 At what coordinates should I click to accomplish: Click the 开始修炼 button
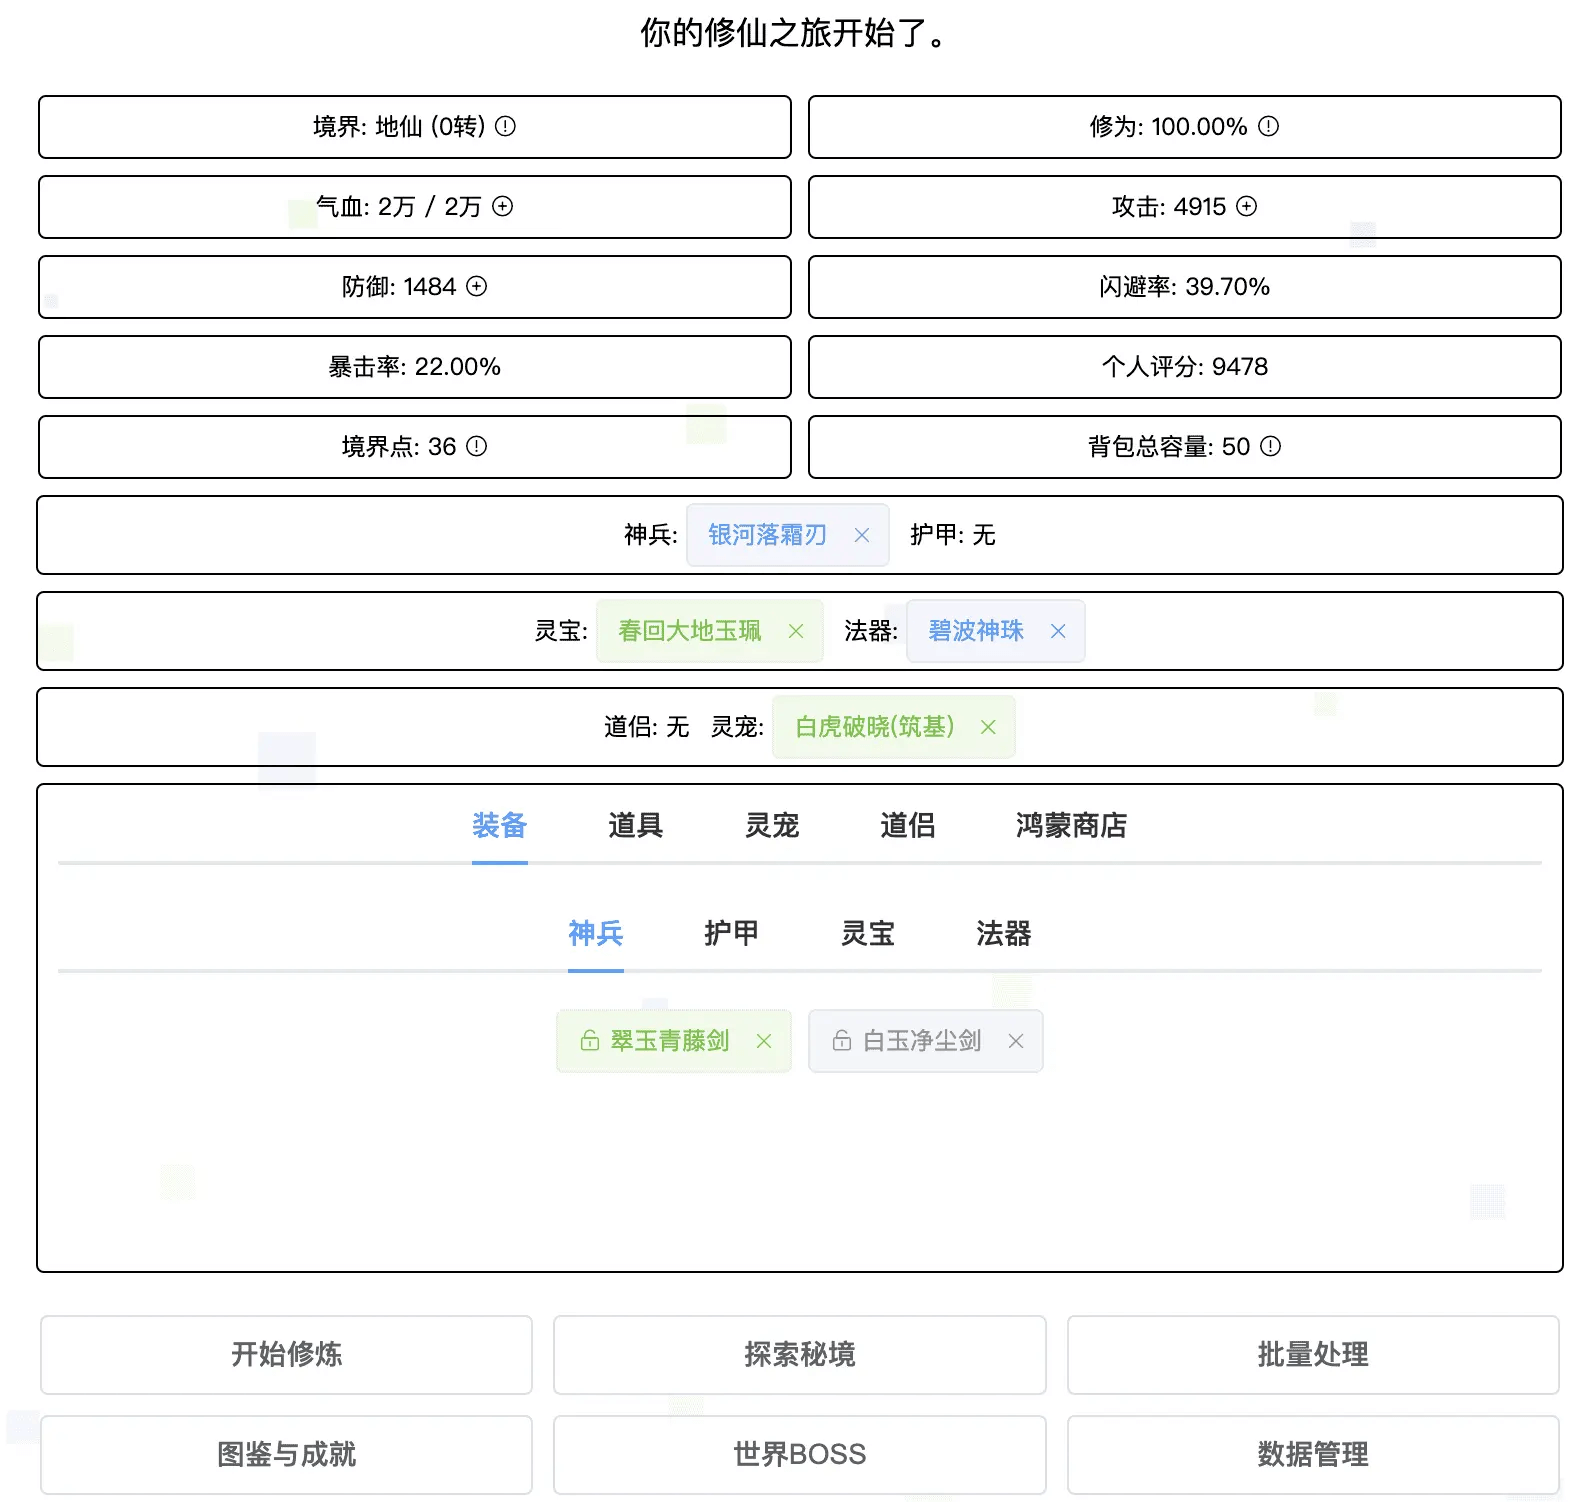coord(287,1355)
